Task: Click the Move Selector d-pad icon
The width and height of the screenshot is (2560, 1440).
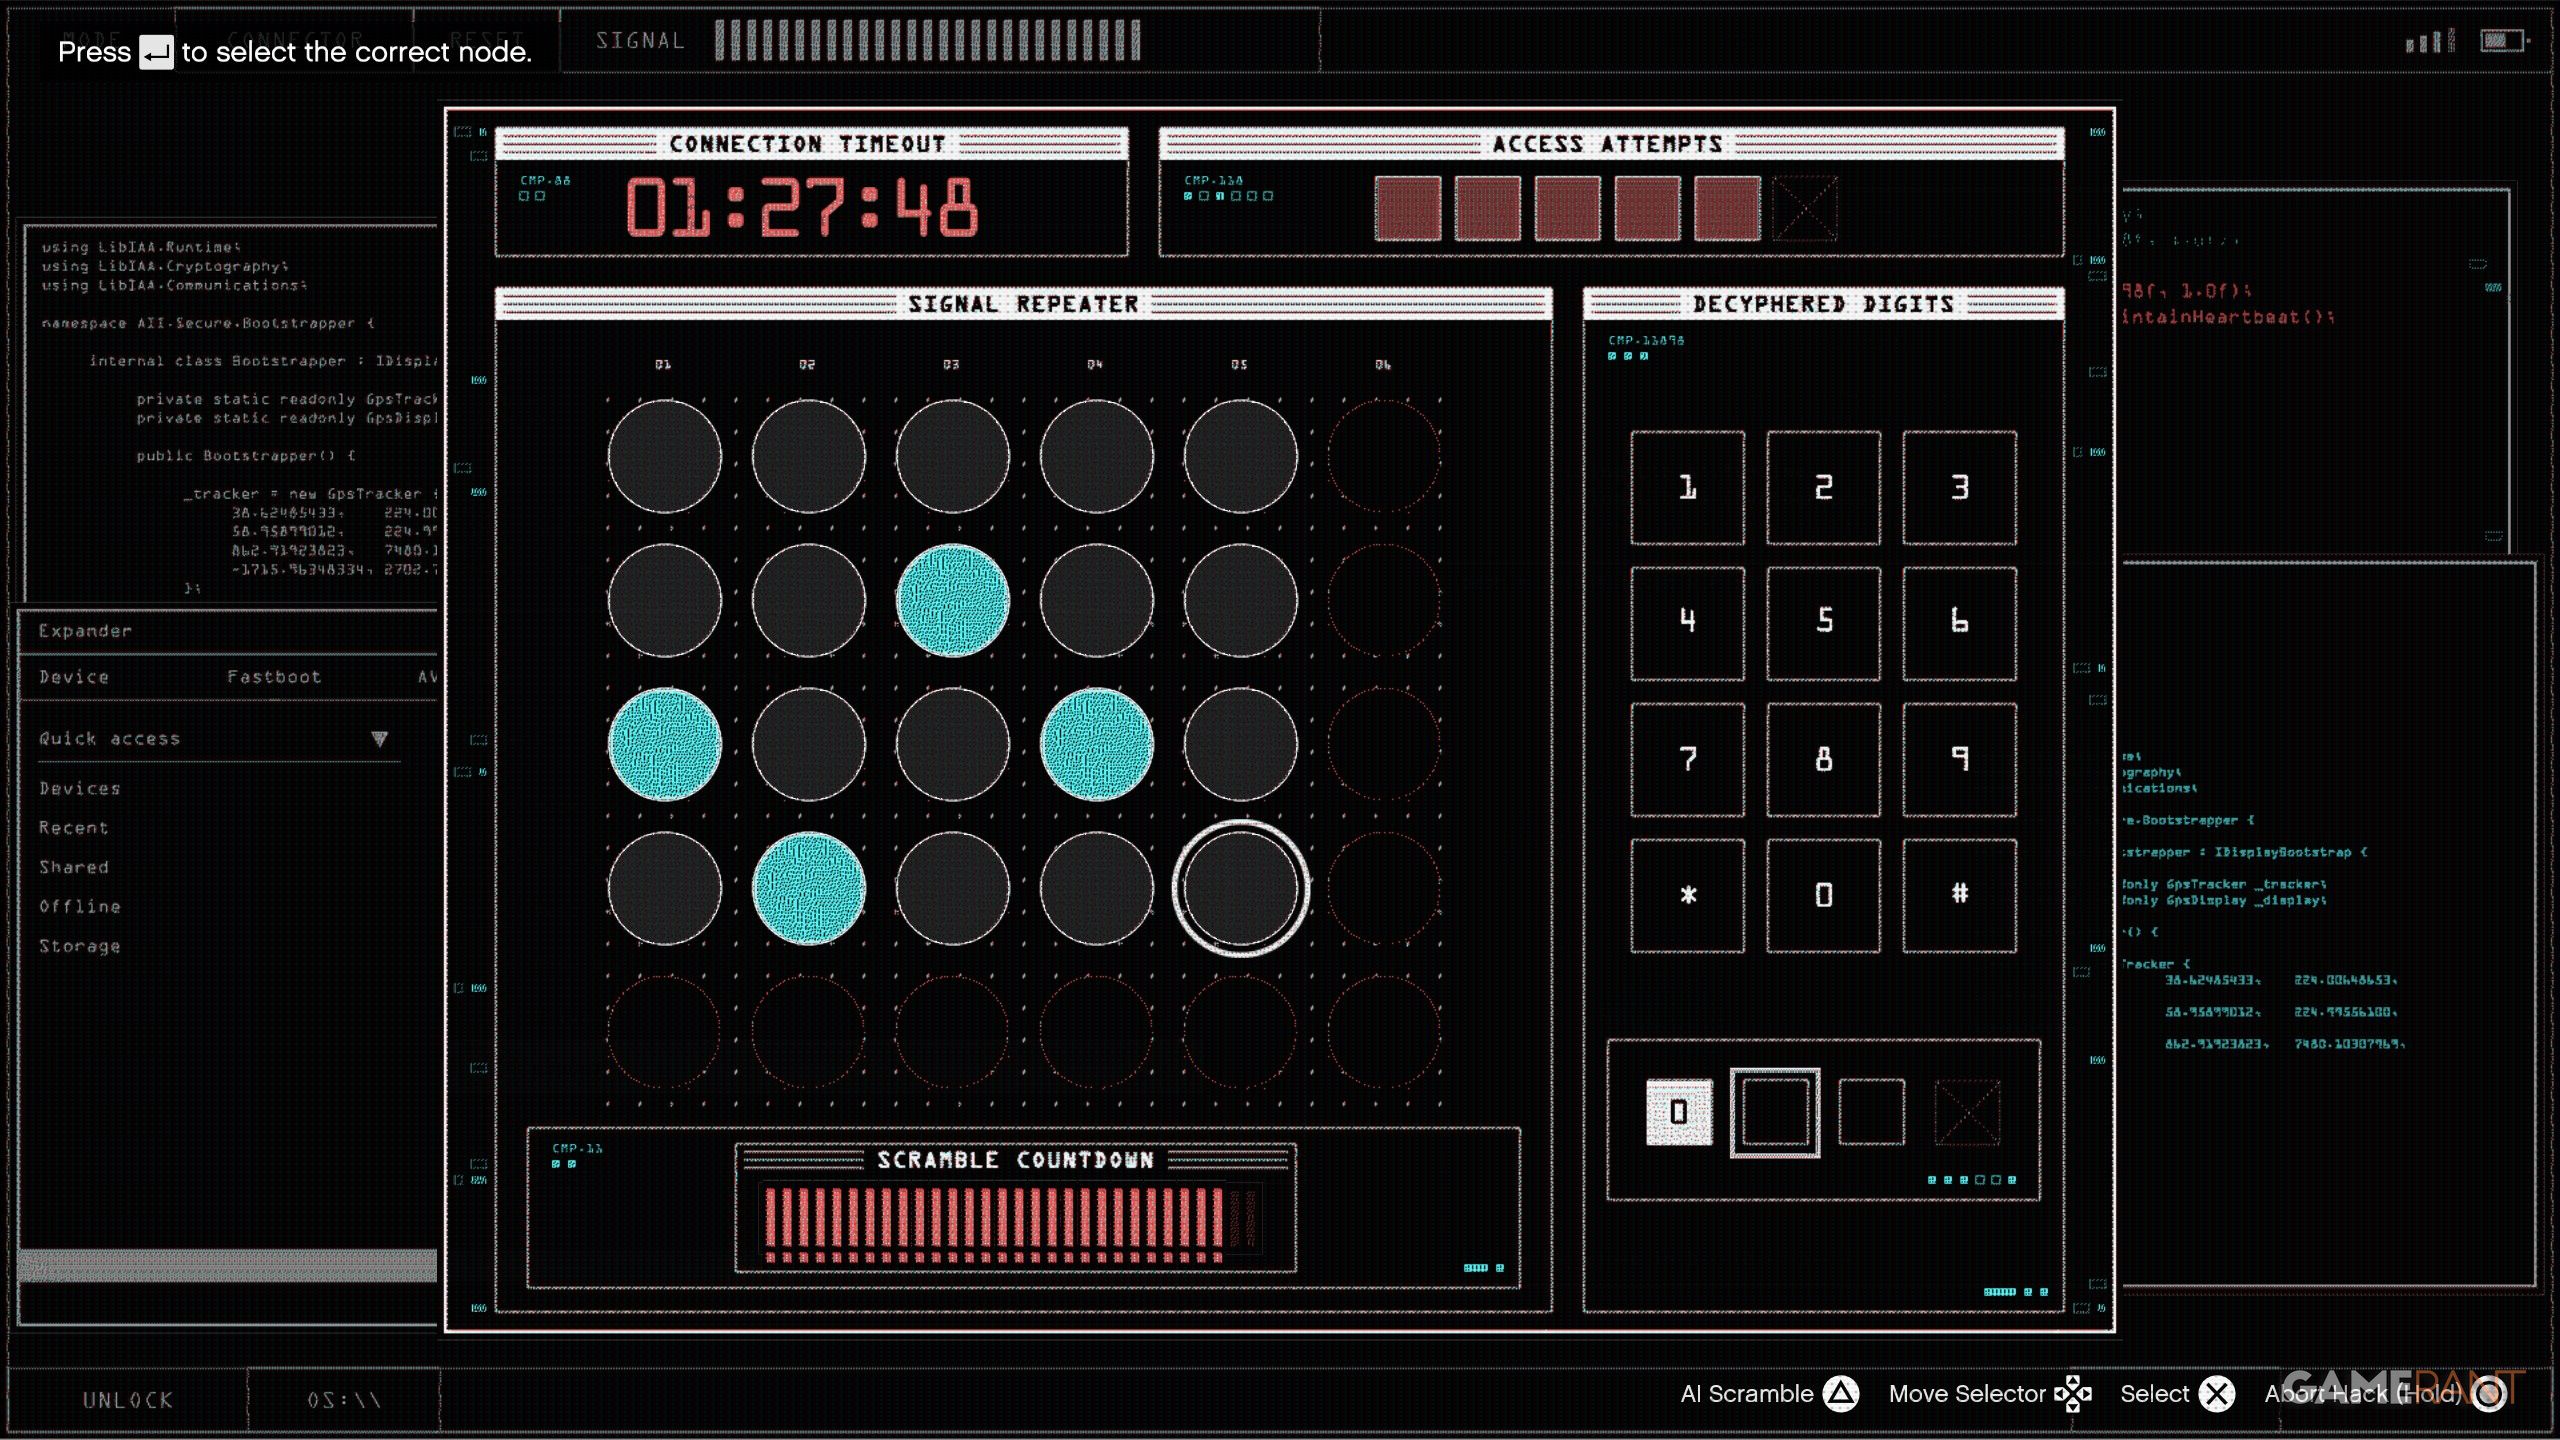Action: [2073, 1393]
